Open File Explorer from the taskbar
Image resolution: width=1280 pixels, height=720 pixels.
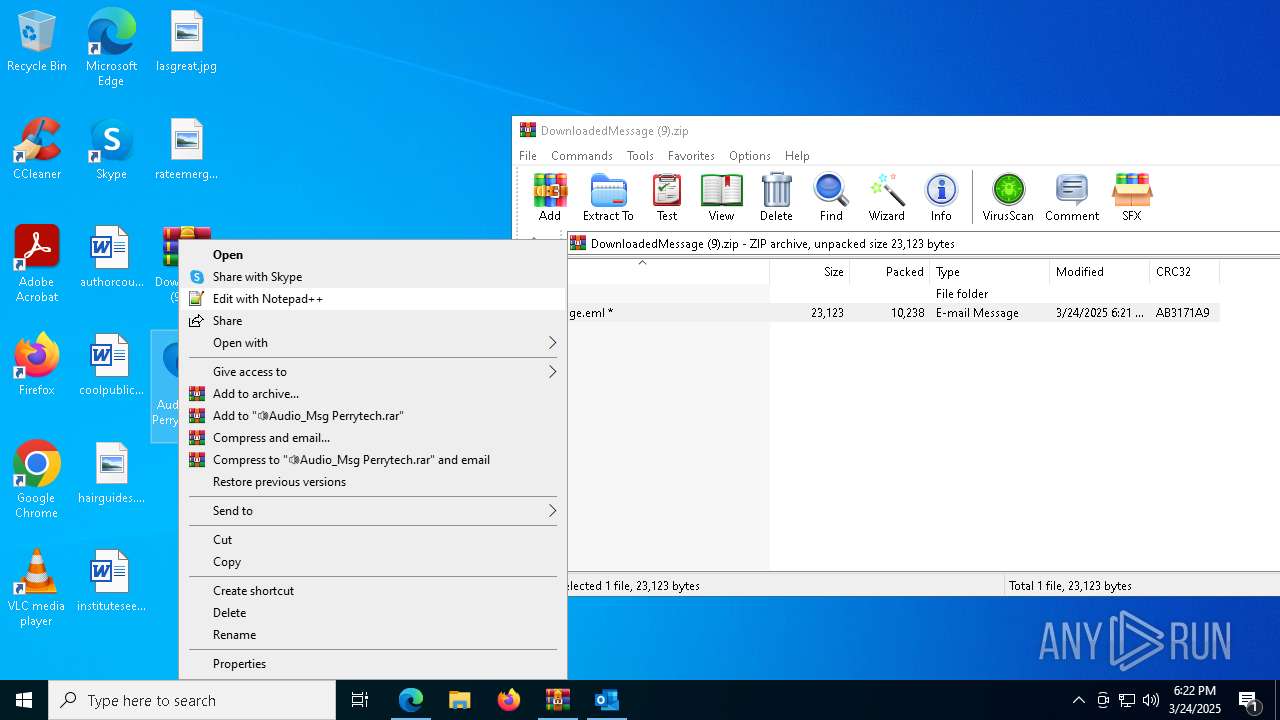click(459, 700)
